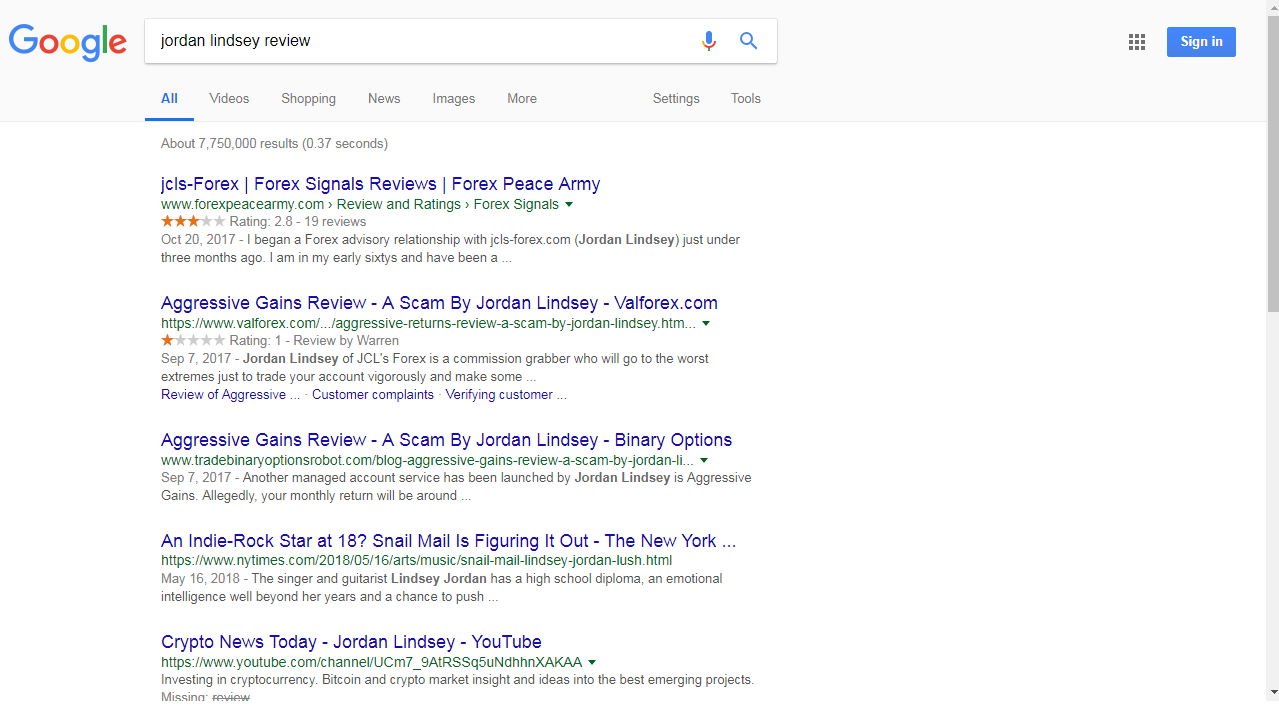Open the Valforex.com Aggressive Gains Review result

pos(439,303)
